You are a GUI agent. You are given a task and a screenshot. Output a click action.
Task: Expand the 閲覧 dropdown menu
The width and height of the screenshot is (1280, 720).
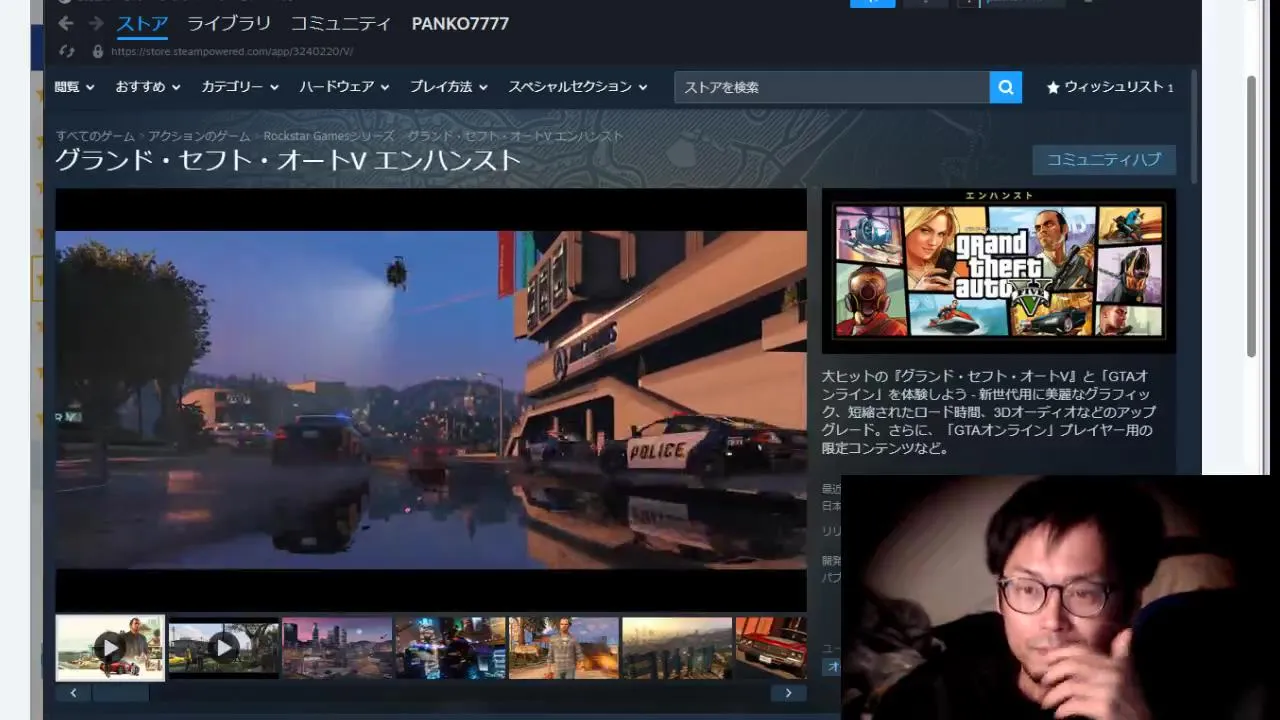(75, 87)
